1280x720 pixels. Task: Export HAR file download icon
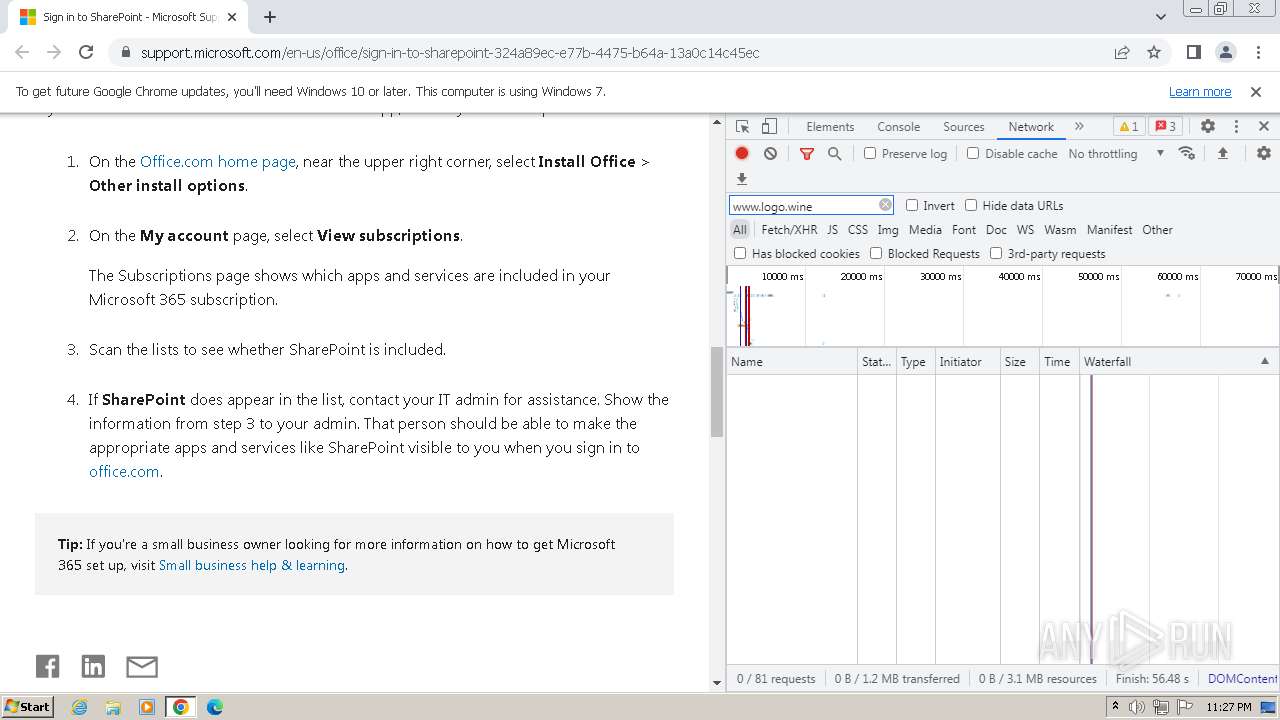[x=742, y=179]
